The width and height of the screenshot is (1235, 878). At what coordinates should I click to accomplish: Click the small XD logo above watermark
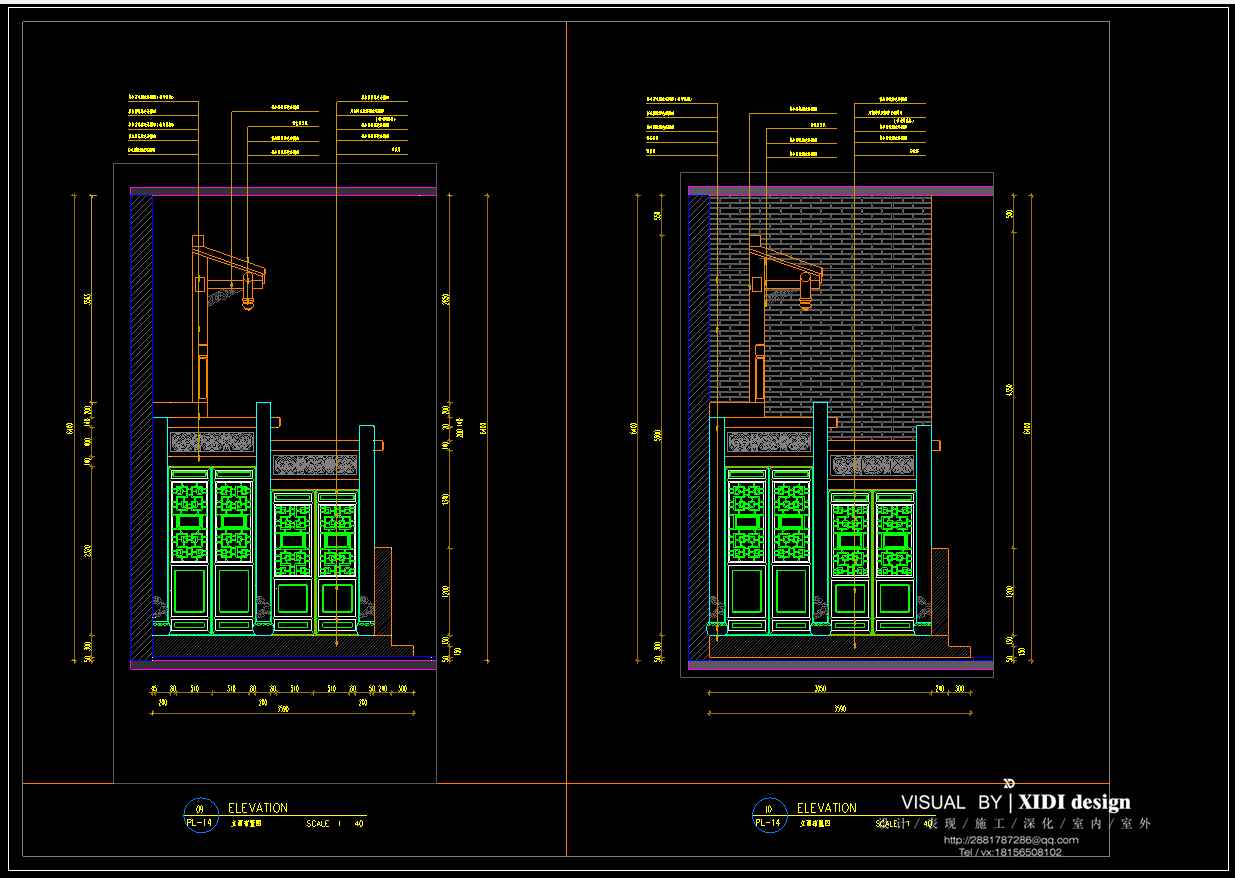tap(1009, 783)
